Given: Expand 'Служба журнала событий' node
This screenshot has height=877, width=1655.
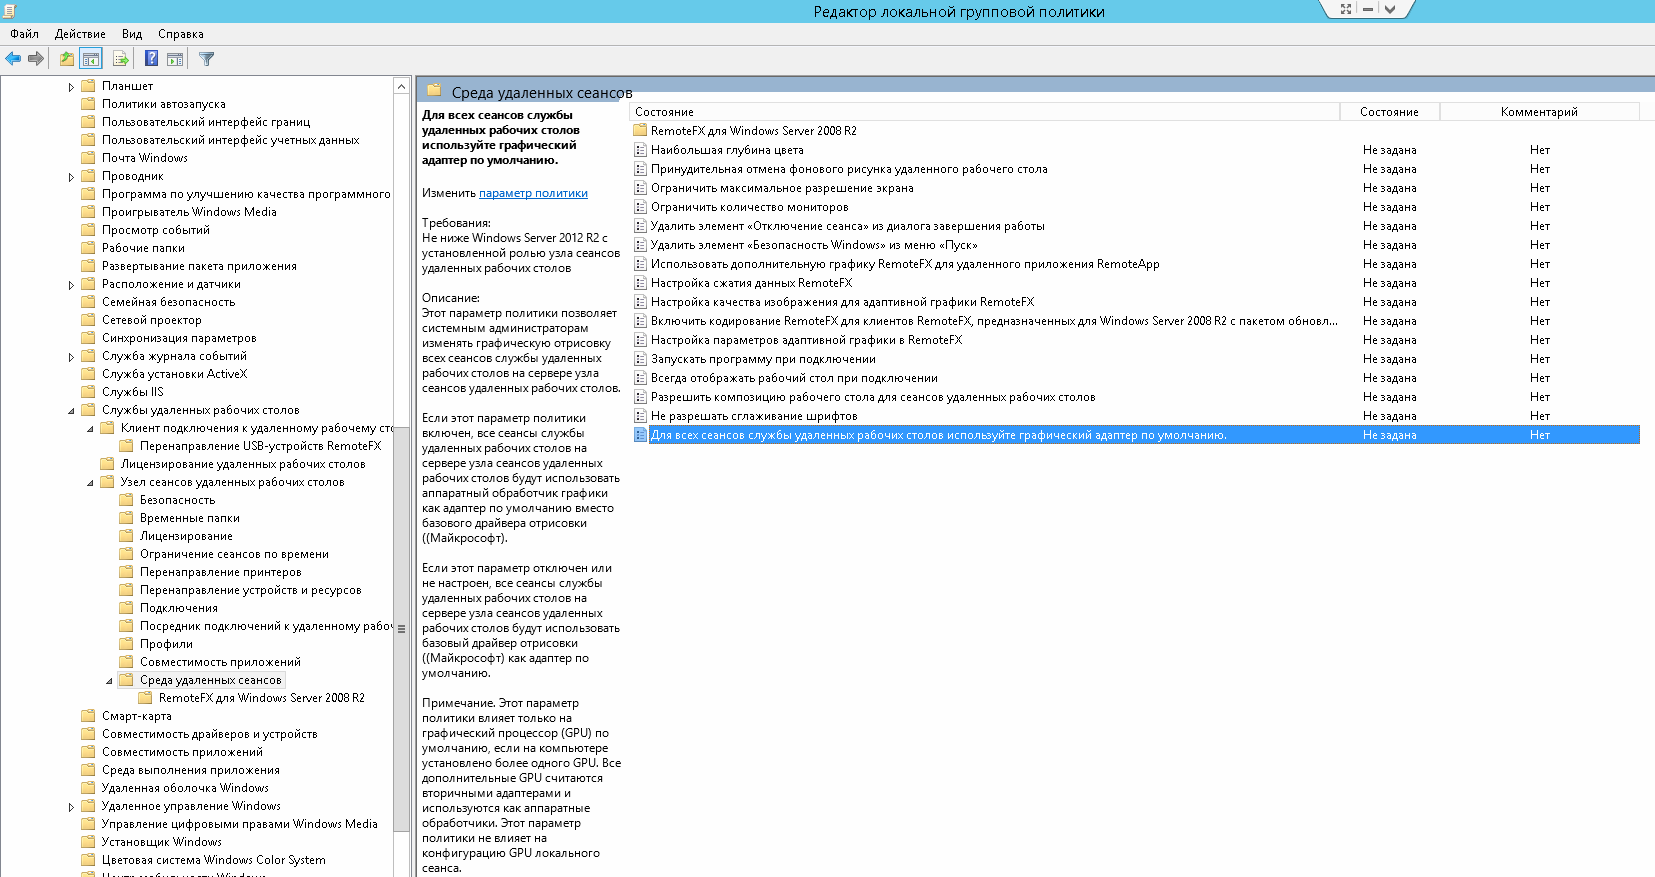Looking at the screenshot, I should click(x=71, y=357).
